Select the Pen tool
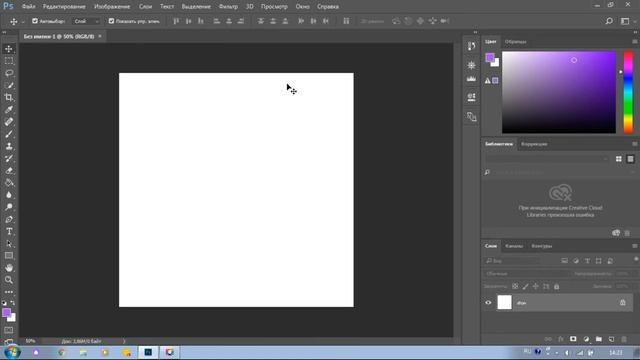The width and height of the screenshot is (640, 360). [9, 220]
